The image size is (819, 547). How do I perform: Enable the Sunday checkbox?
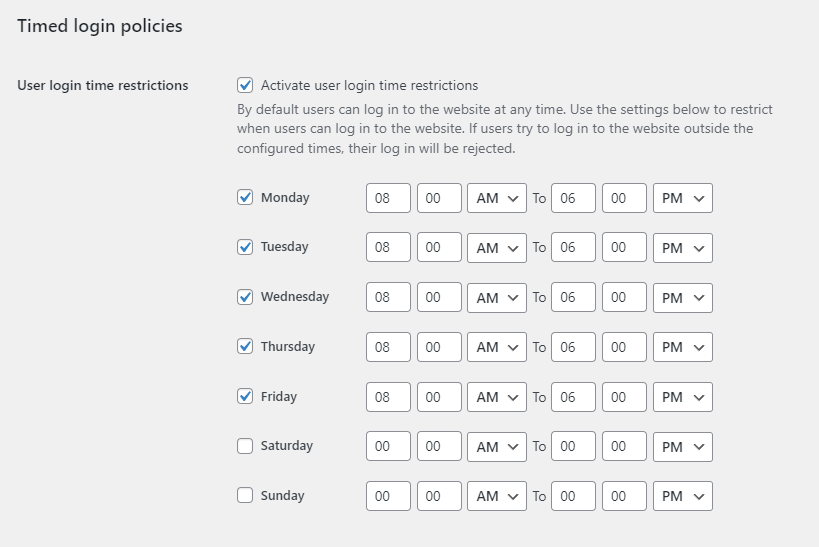245,496
